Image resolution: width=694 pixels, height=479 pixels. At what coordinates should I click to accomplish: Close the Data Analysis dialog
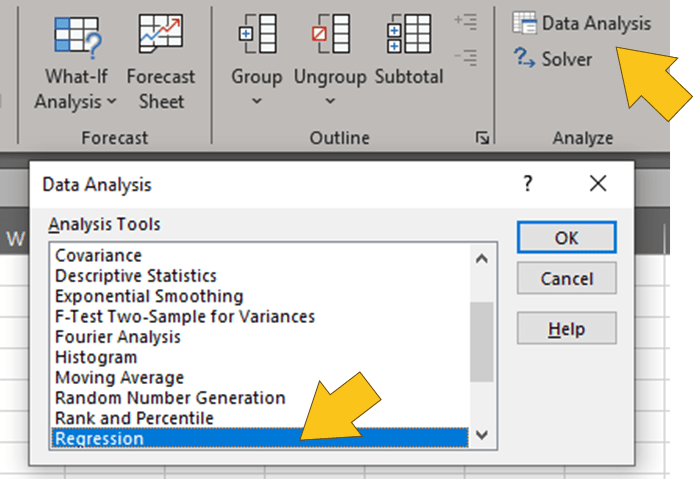[598, 184]
